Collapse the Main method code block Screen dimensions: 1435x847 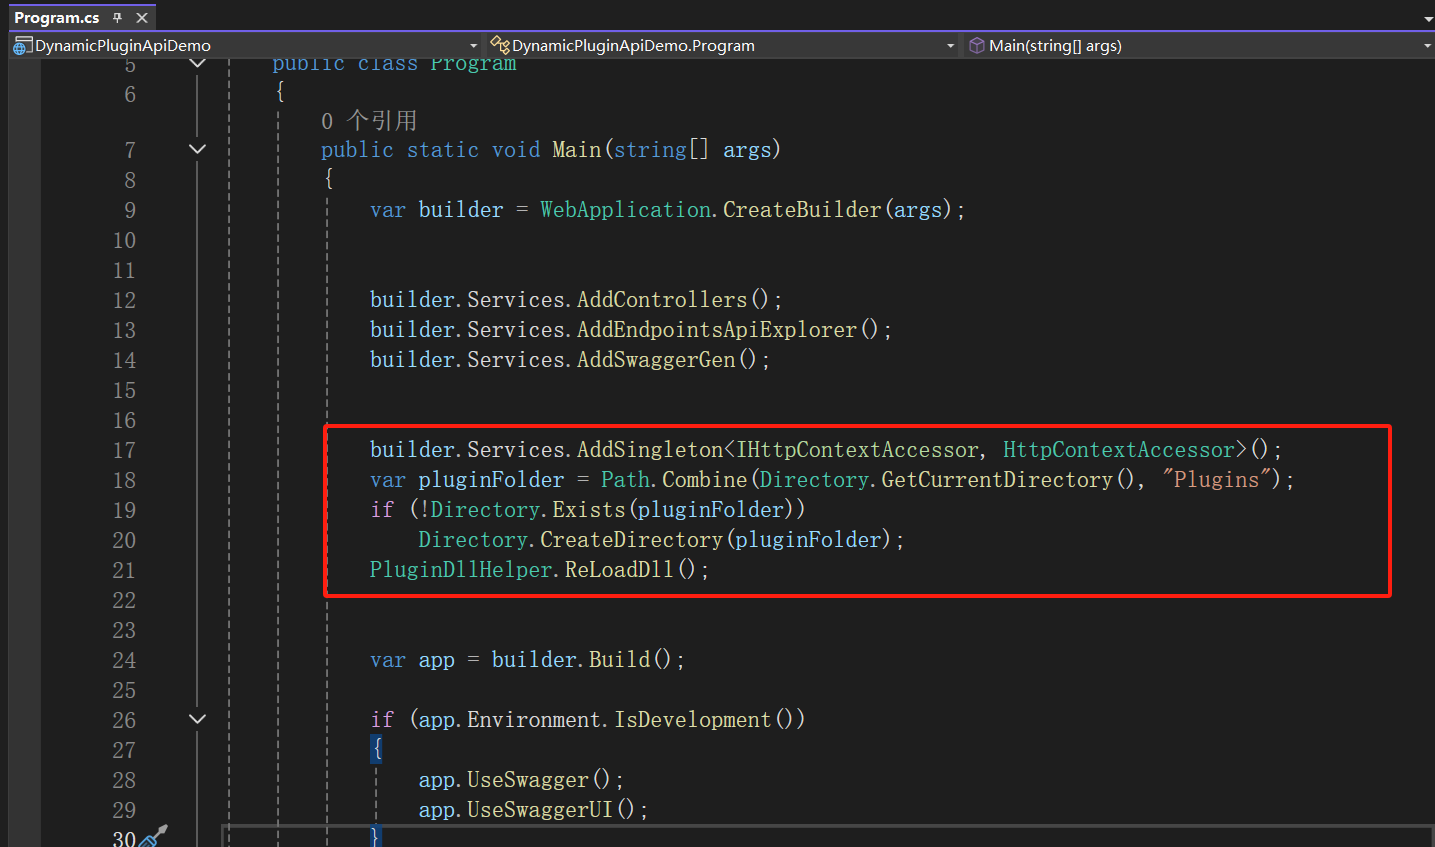click(197, 149)
